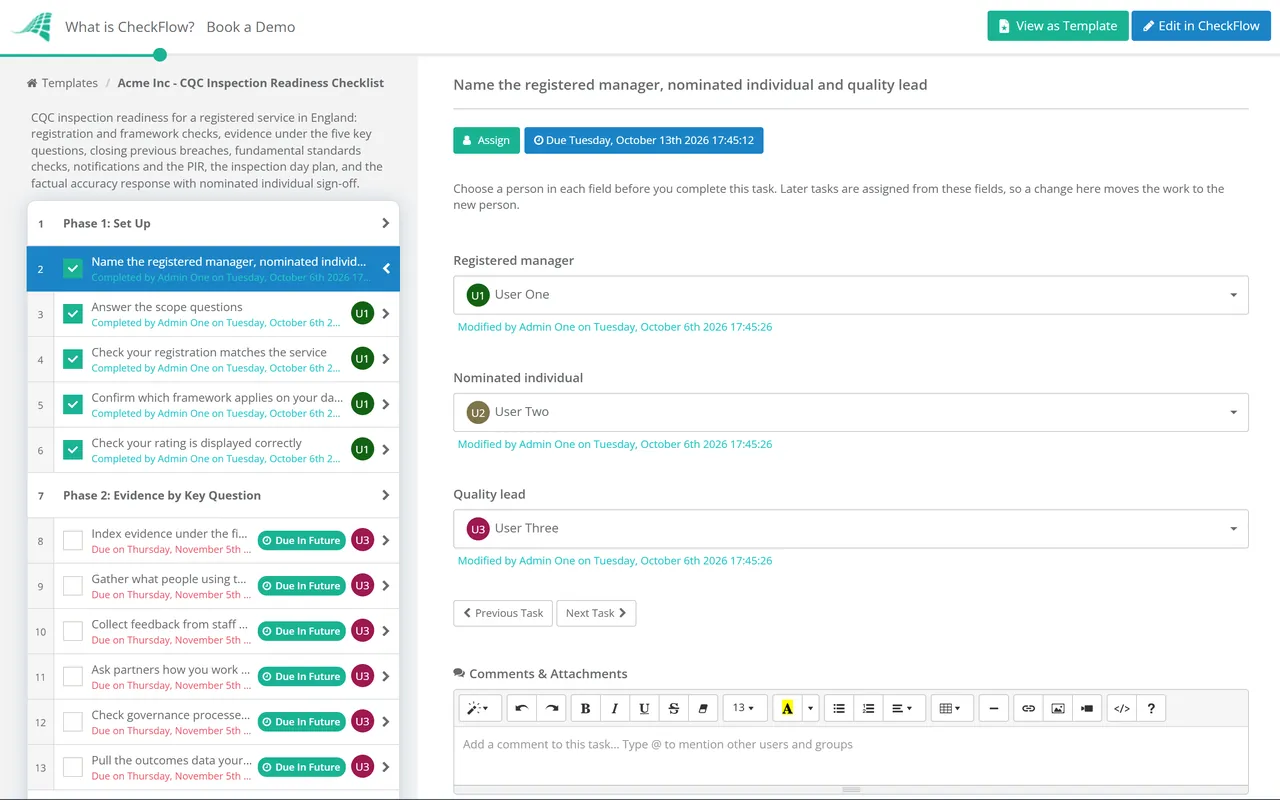Click the 'View as Template' button

pyautogui.click(x=1058, y=26)
